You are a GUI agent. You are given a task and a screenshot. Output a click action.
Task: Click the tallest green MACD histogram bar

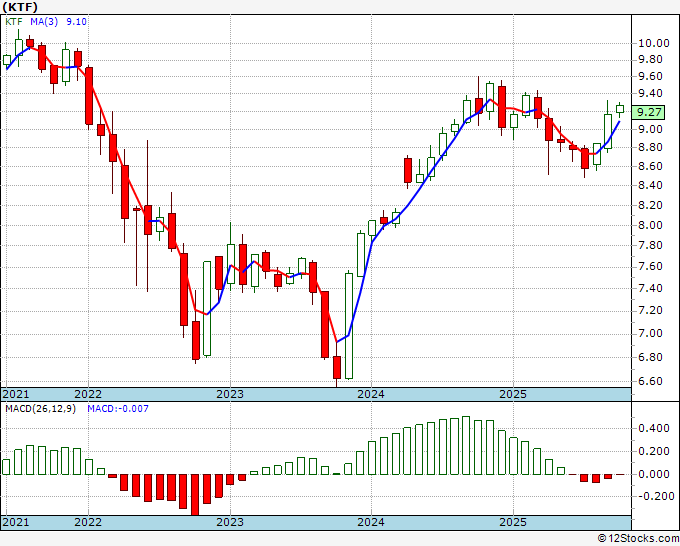click(466, 445)
